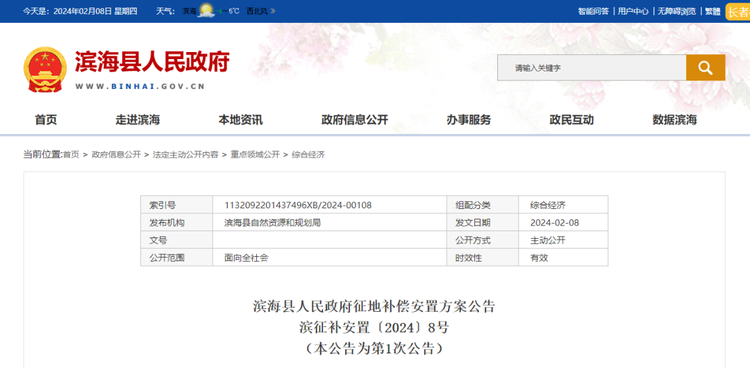
Task: Select 数据滨海 in the navigation bar
Action: (675, 120)
